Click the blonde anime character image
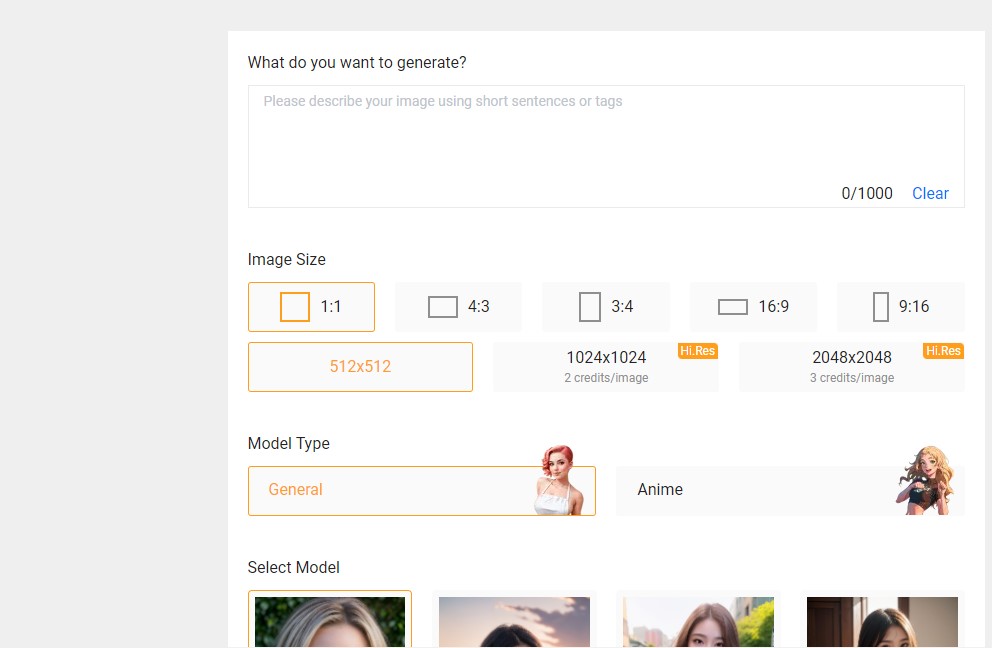Viewport: 992px width, 648px height. (926, 480)
